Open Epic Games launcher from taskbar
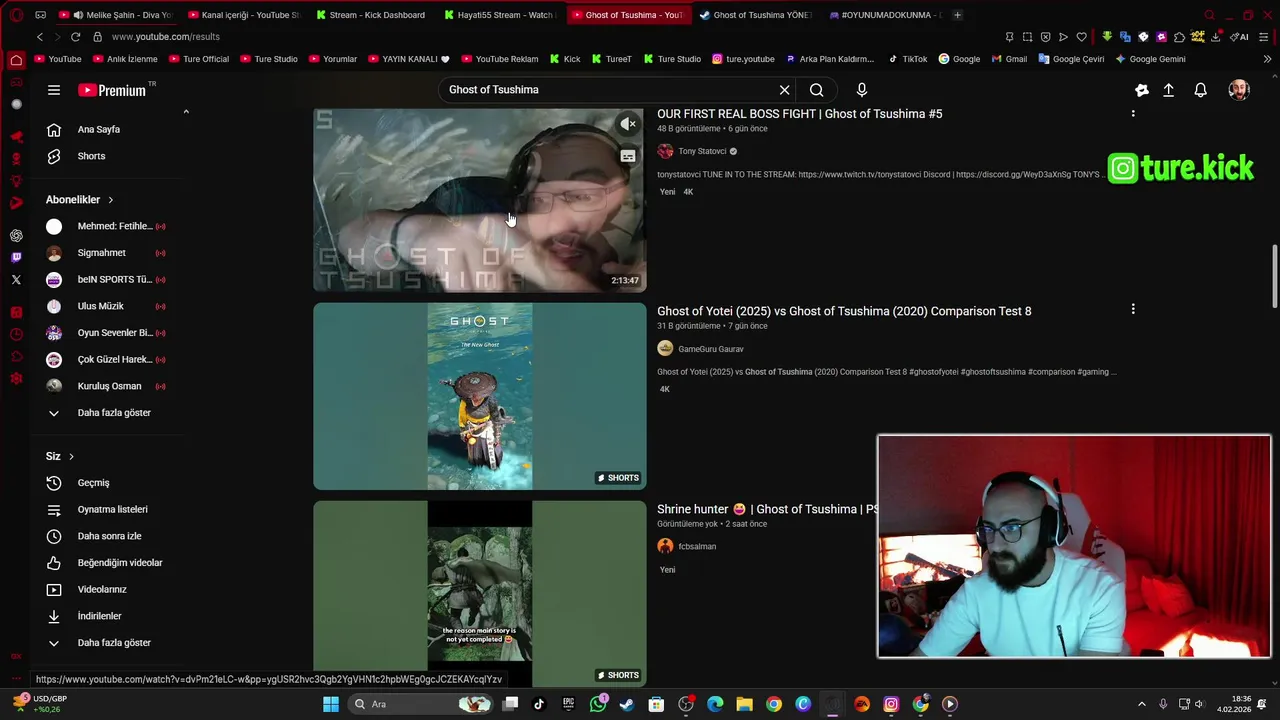The width and height of the screenshot is (1280, 720). [x=568, y=704]
